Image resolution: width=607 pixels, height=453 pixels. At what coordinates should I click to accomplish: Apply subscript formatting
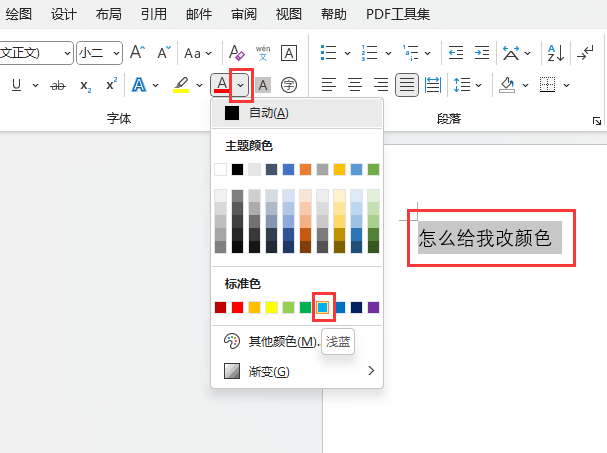(x=85, y=85)
